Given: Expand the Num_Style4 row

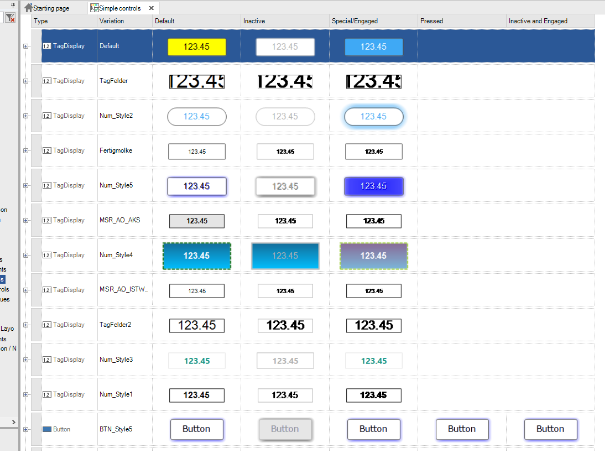Looking at the screenshot, I should (25, 255).
